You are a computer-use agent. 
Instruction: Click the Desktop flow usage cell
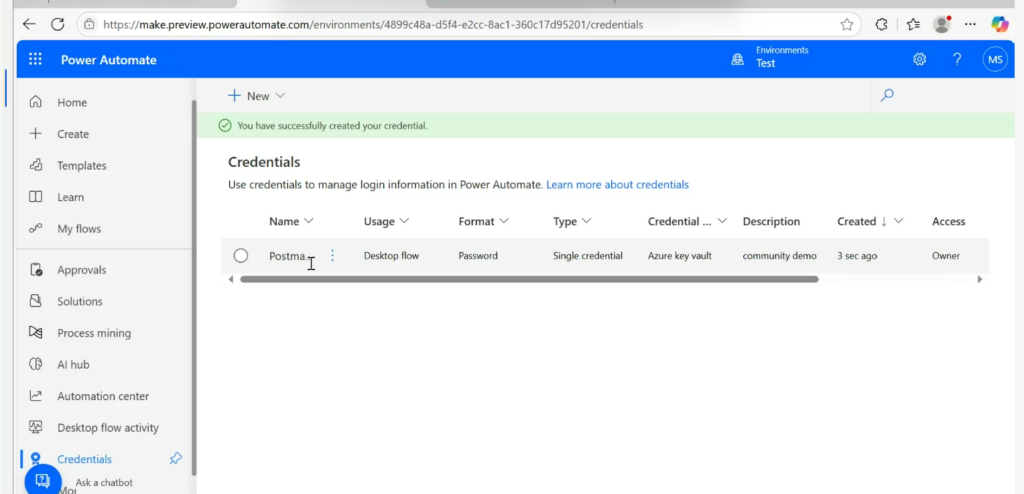391,256
